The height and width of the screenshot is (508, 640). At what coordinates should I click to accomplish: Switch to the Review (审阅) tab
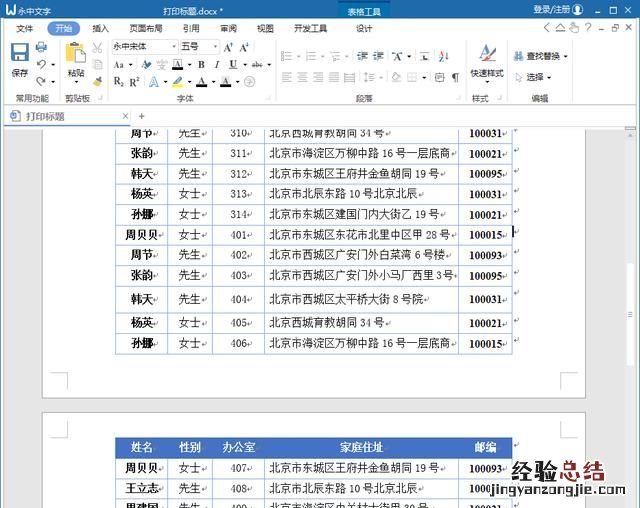click(229, 28)
